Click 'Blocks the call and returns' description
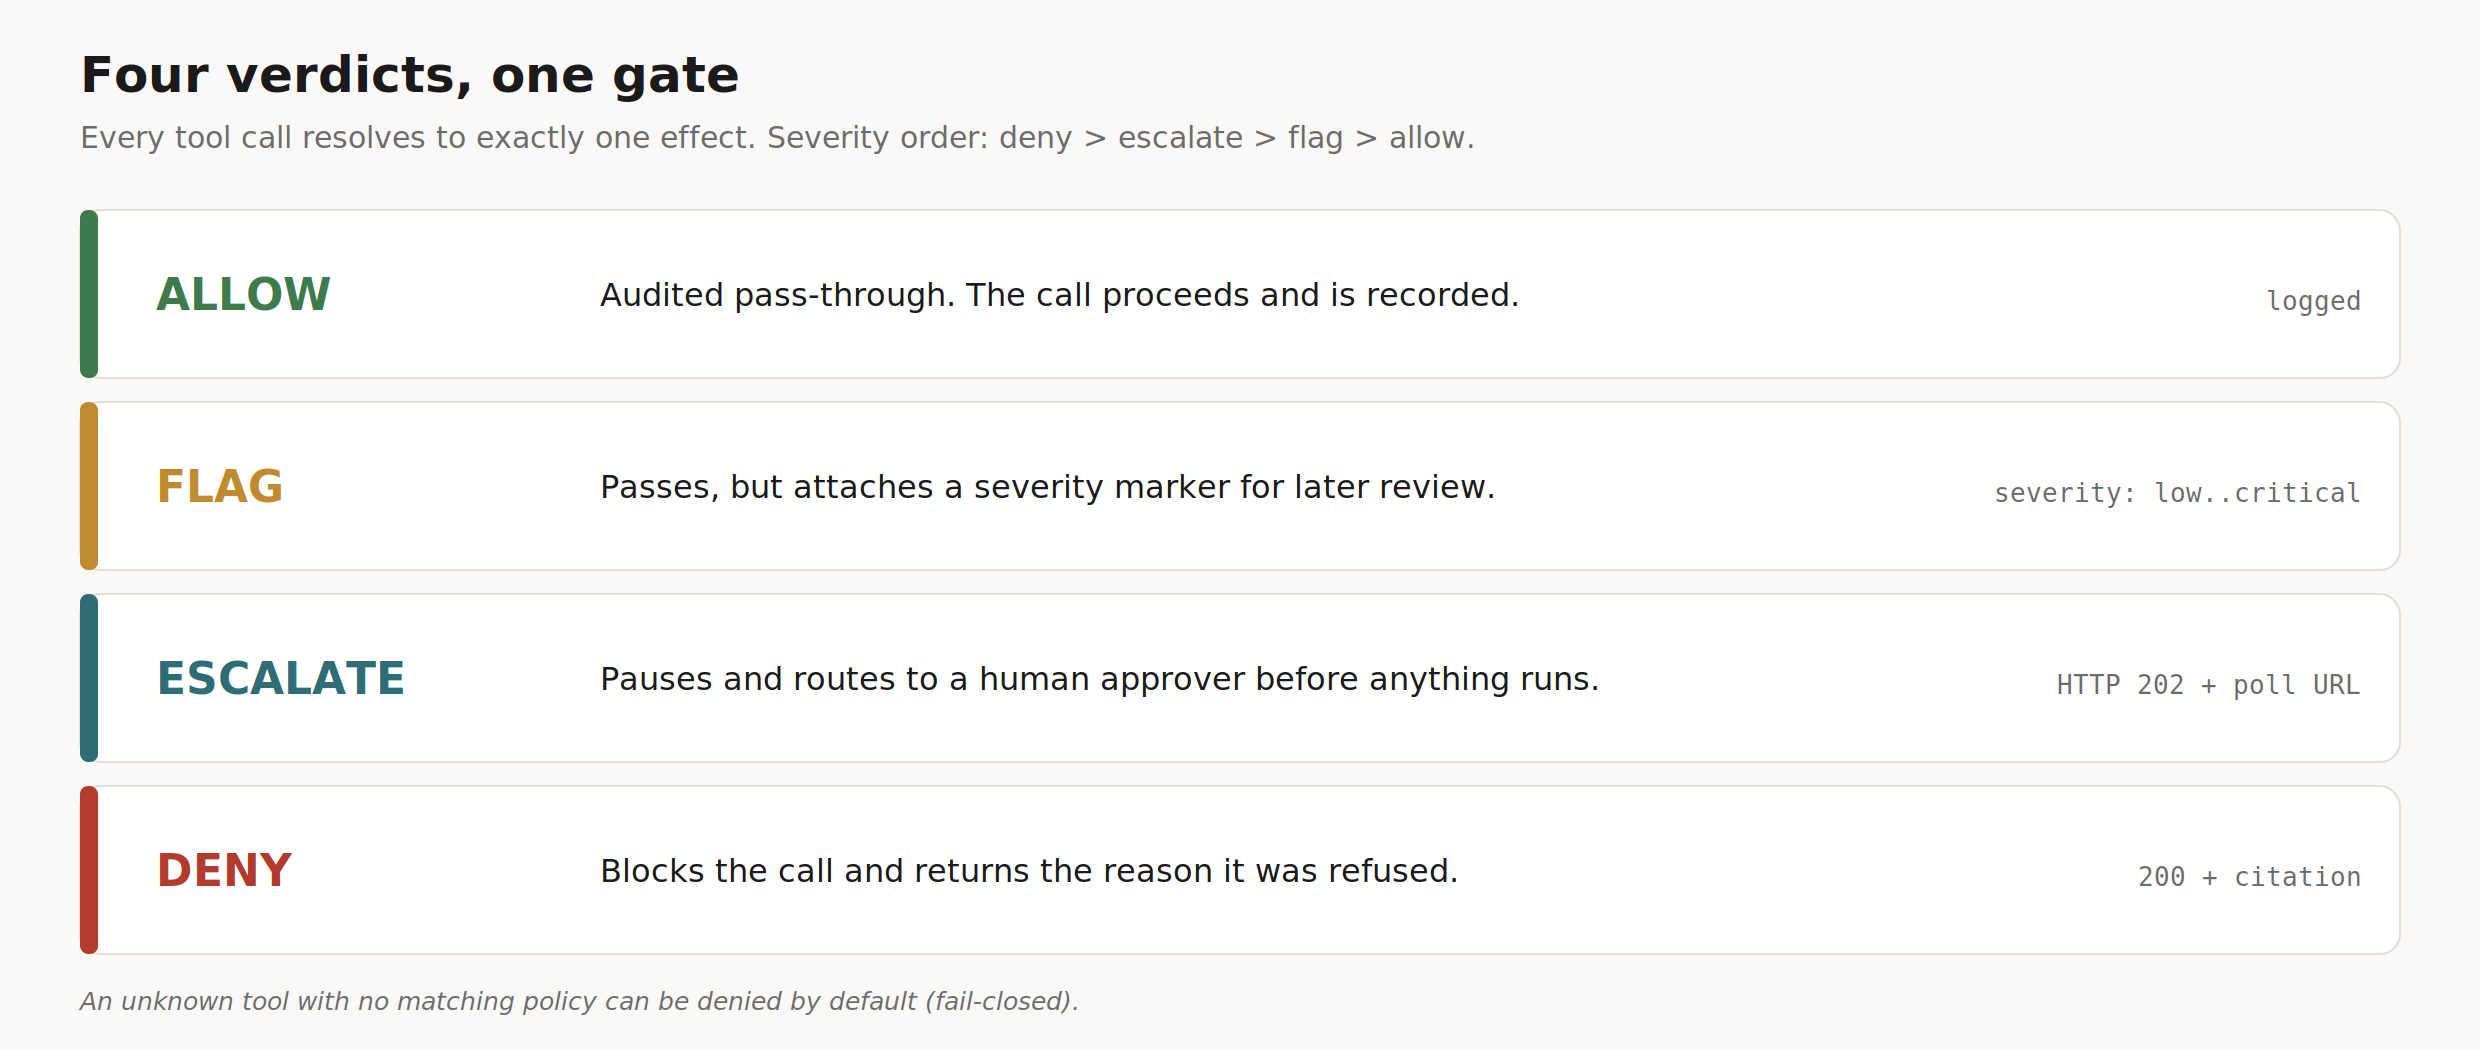This screenshot has width=2480, height=1050. tap(1029, 871)
